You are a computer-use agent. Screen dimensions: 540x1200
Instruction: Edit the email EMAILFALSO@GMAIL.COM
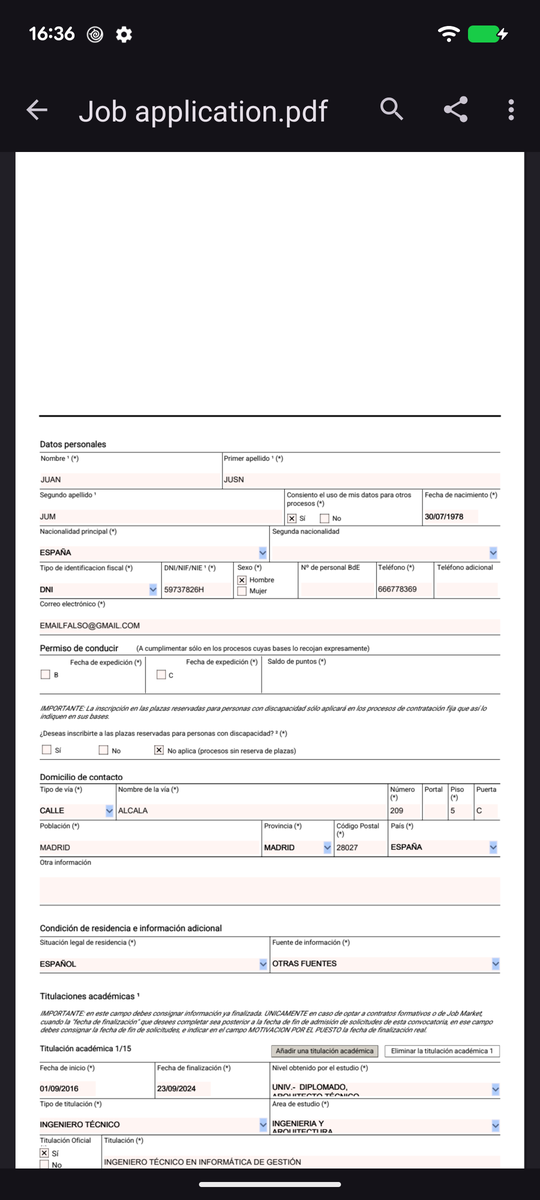click(x=269, y=626)
